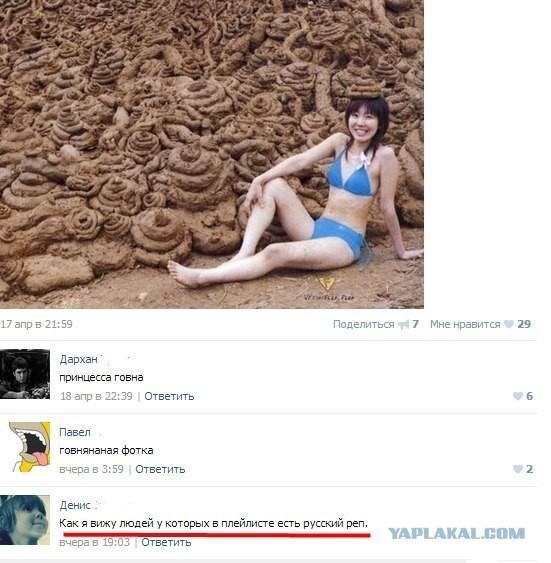Viewport: 551px width, 563px height.
Task: Click the Мне нравится link
Action: point(465,324)
